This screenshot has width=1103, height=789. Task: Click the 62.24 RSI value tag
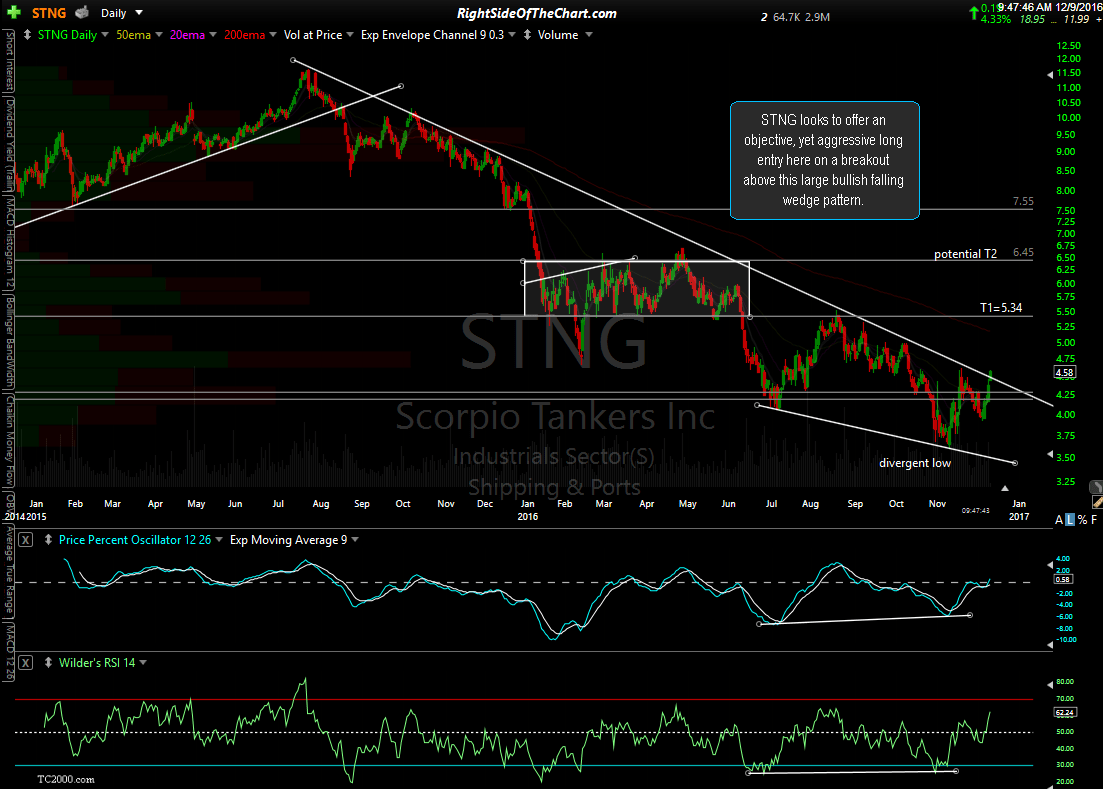click(1065, 712)
